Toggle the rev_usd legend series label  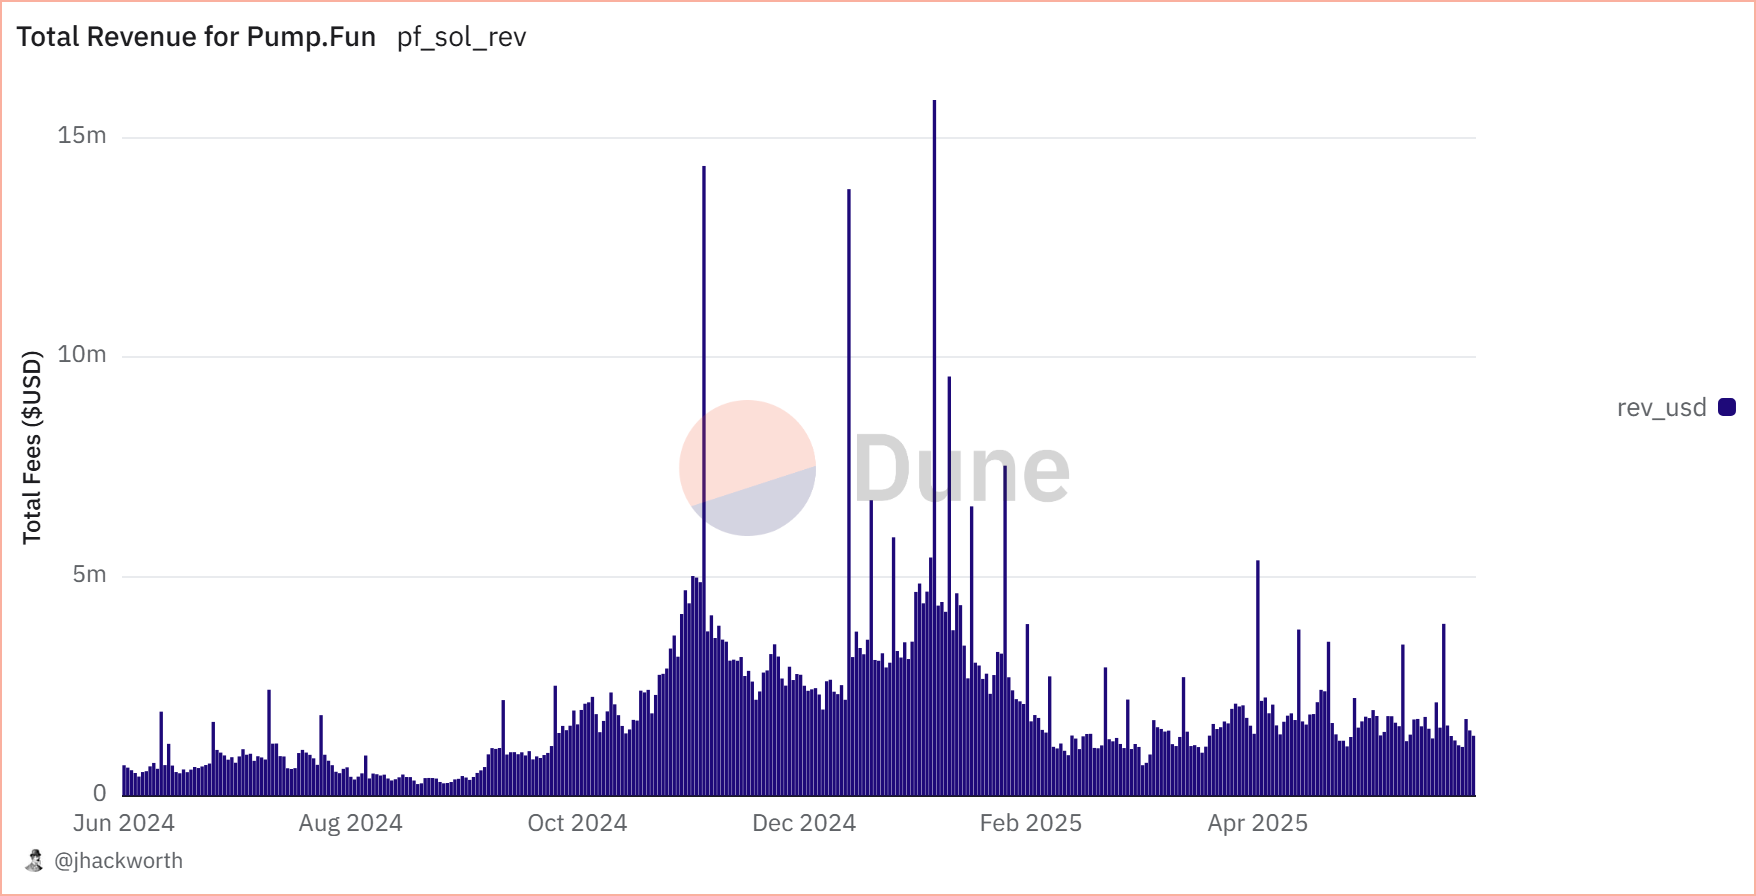[x=1661, y=407]
